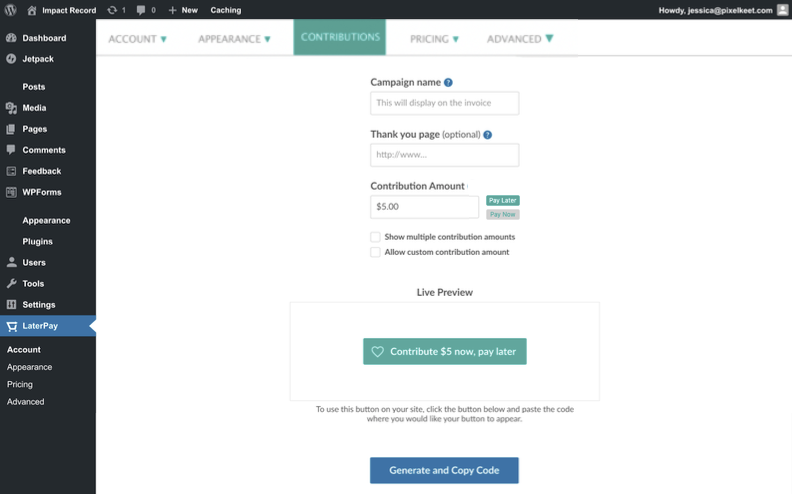Image resolution: width=792 pixels, height=494 pixels.
Task: Open the Advanced submenu under LaterPay
Action: pyautogui.click(x=25, y=402)
